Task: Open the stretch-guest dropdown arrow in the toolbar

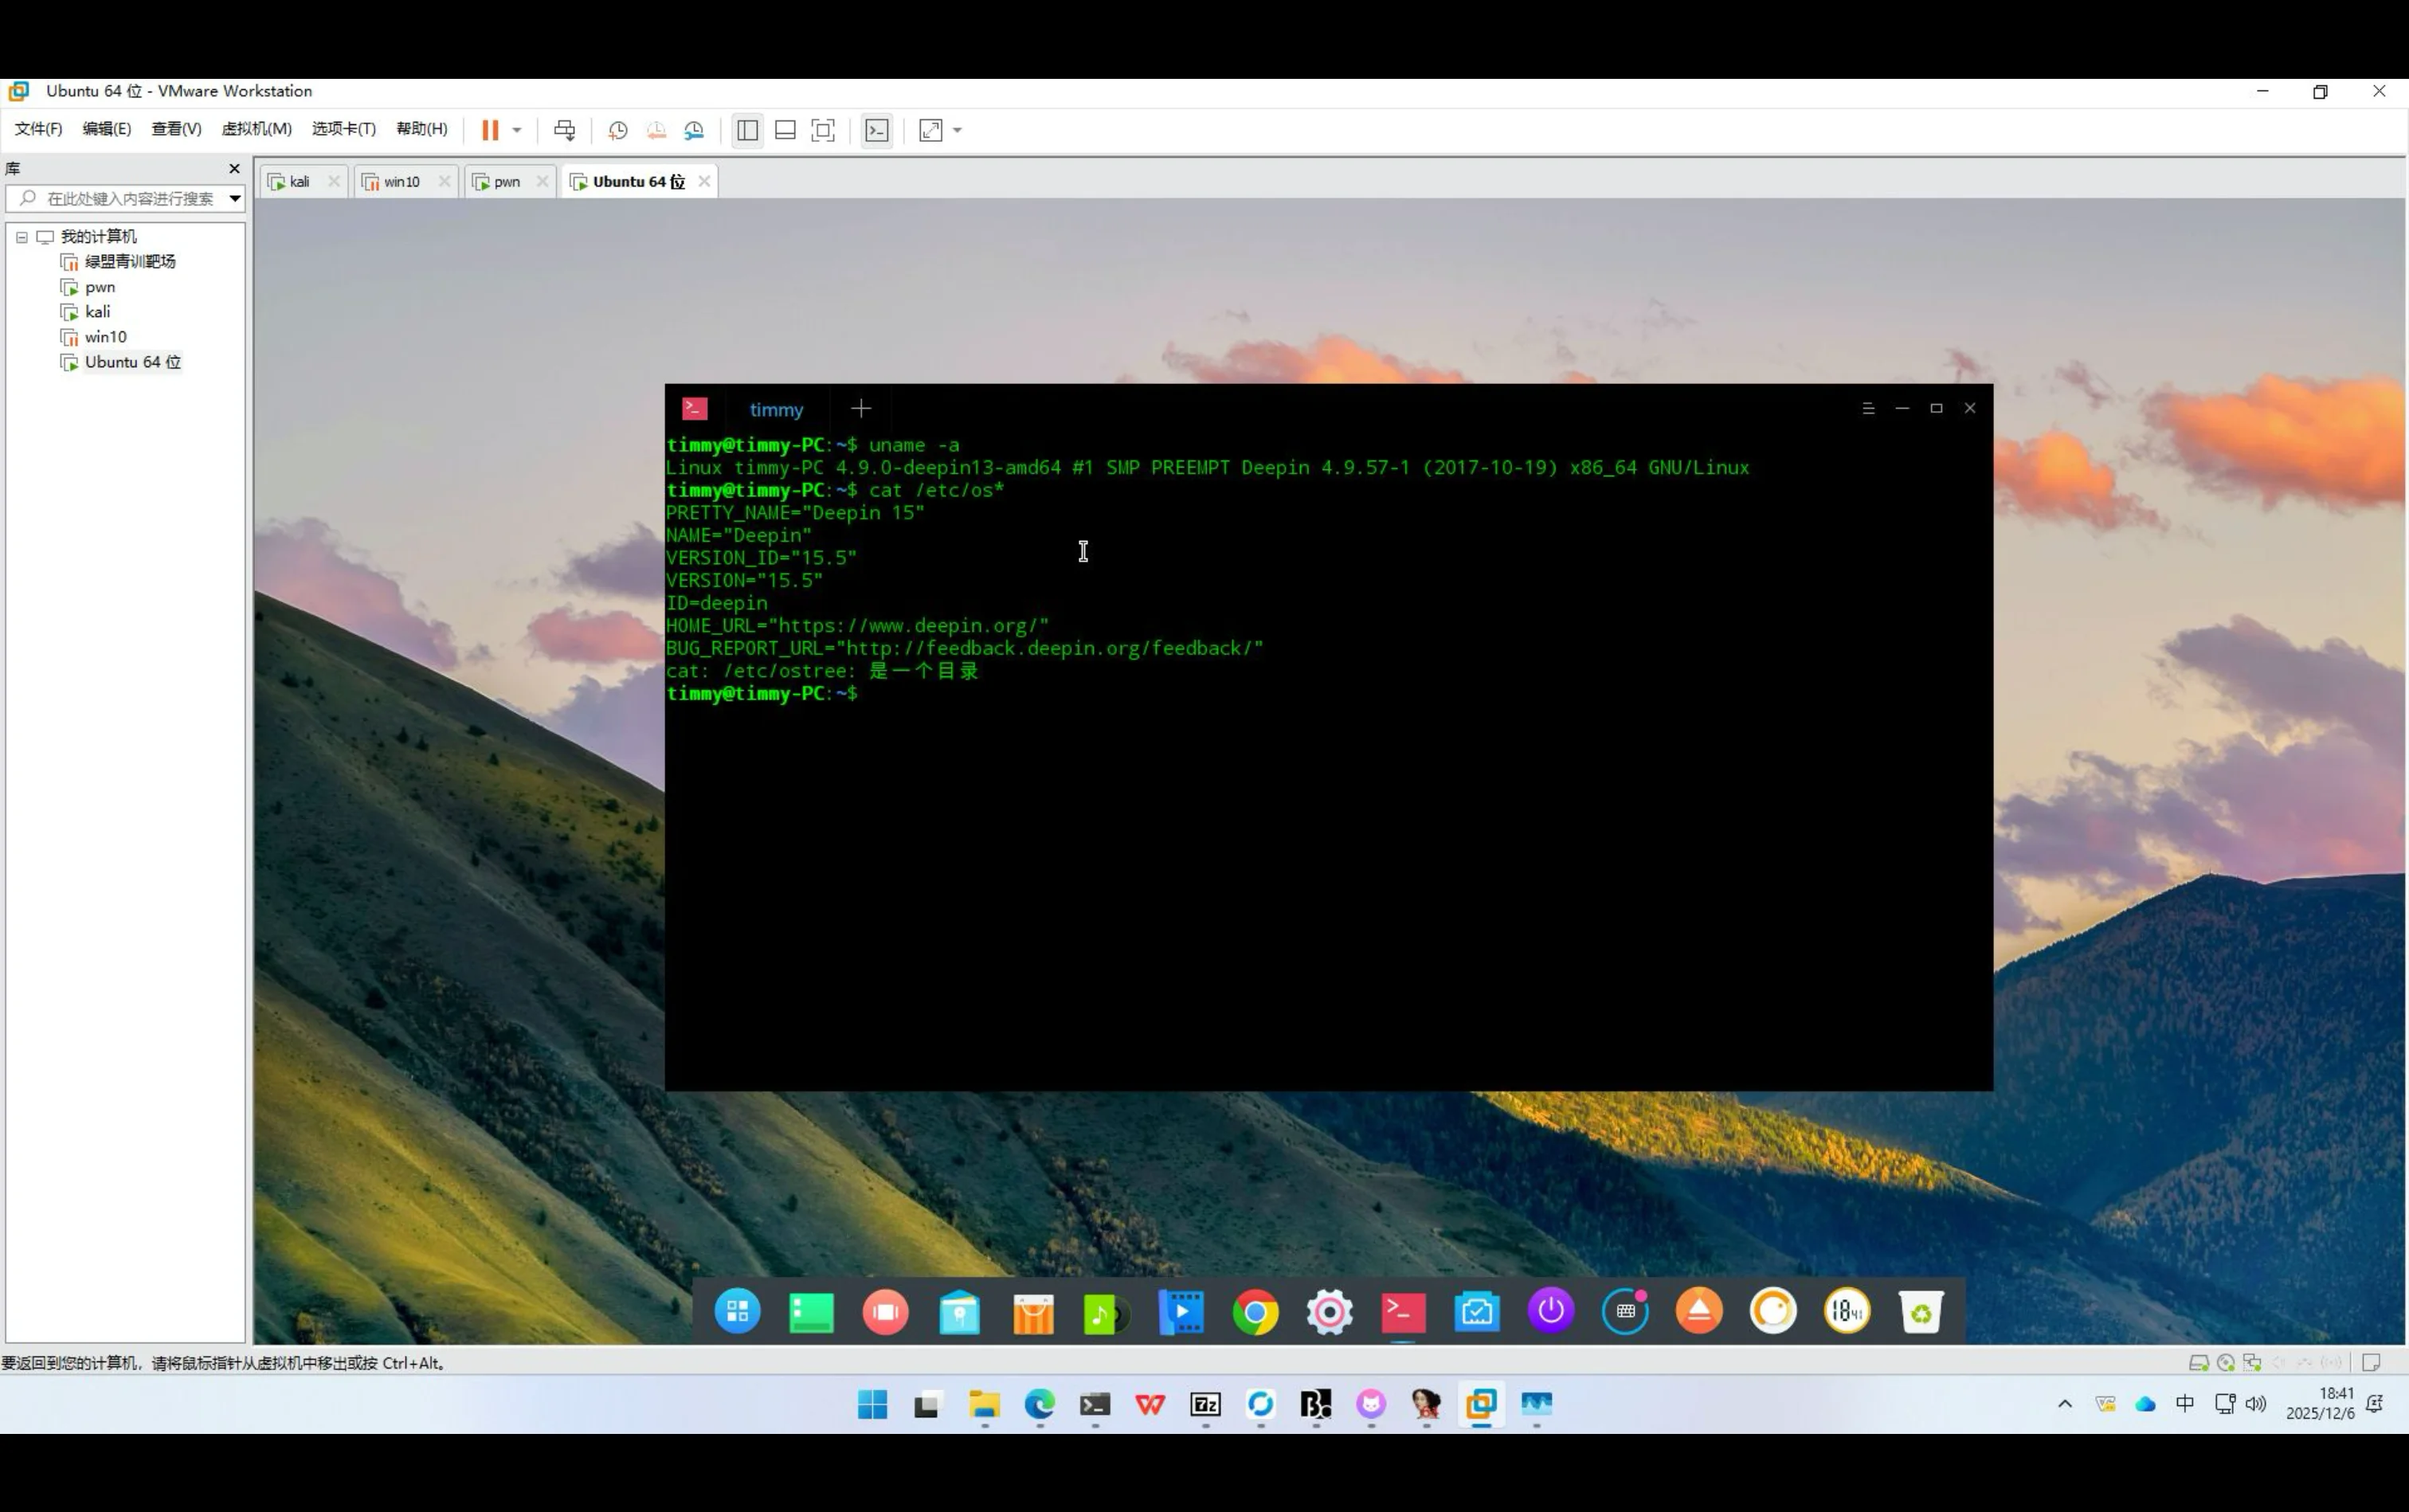Action: tap(957, 130)
